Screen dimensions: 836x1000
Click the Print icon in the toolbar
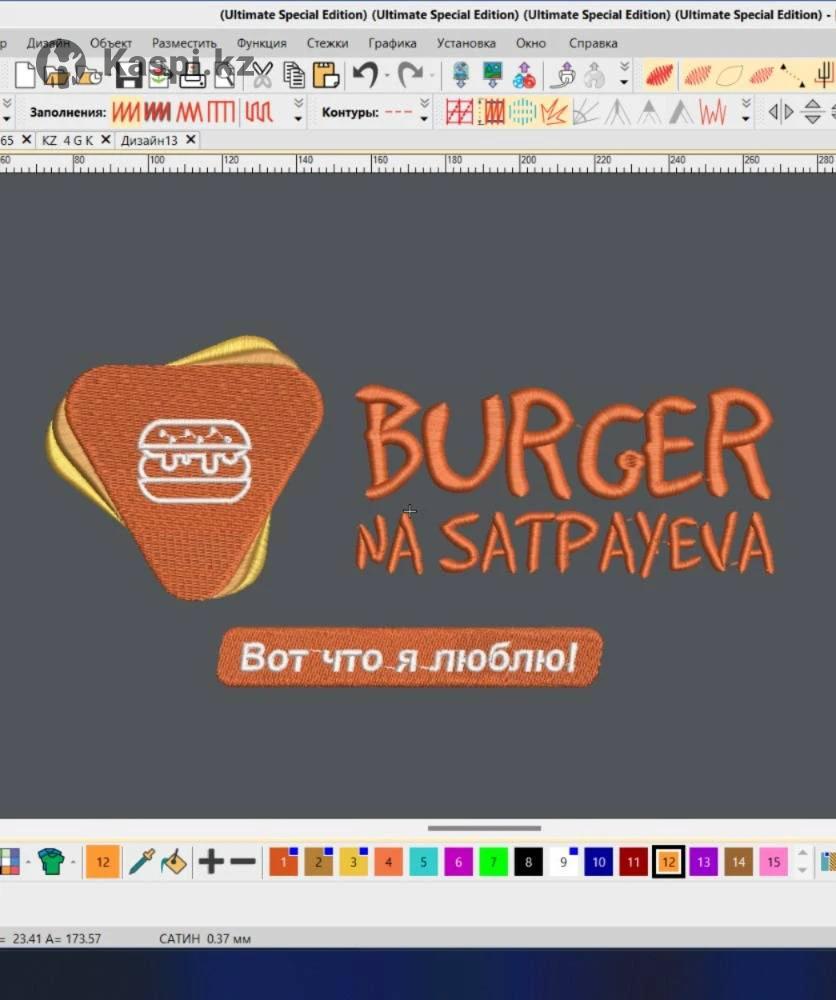tap(193, 76)
